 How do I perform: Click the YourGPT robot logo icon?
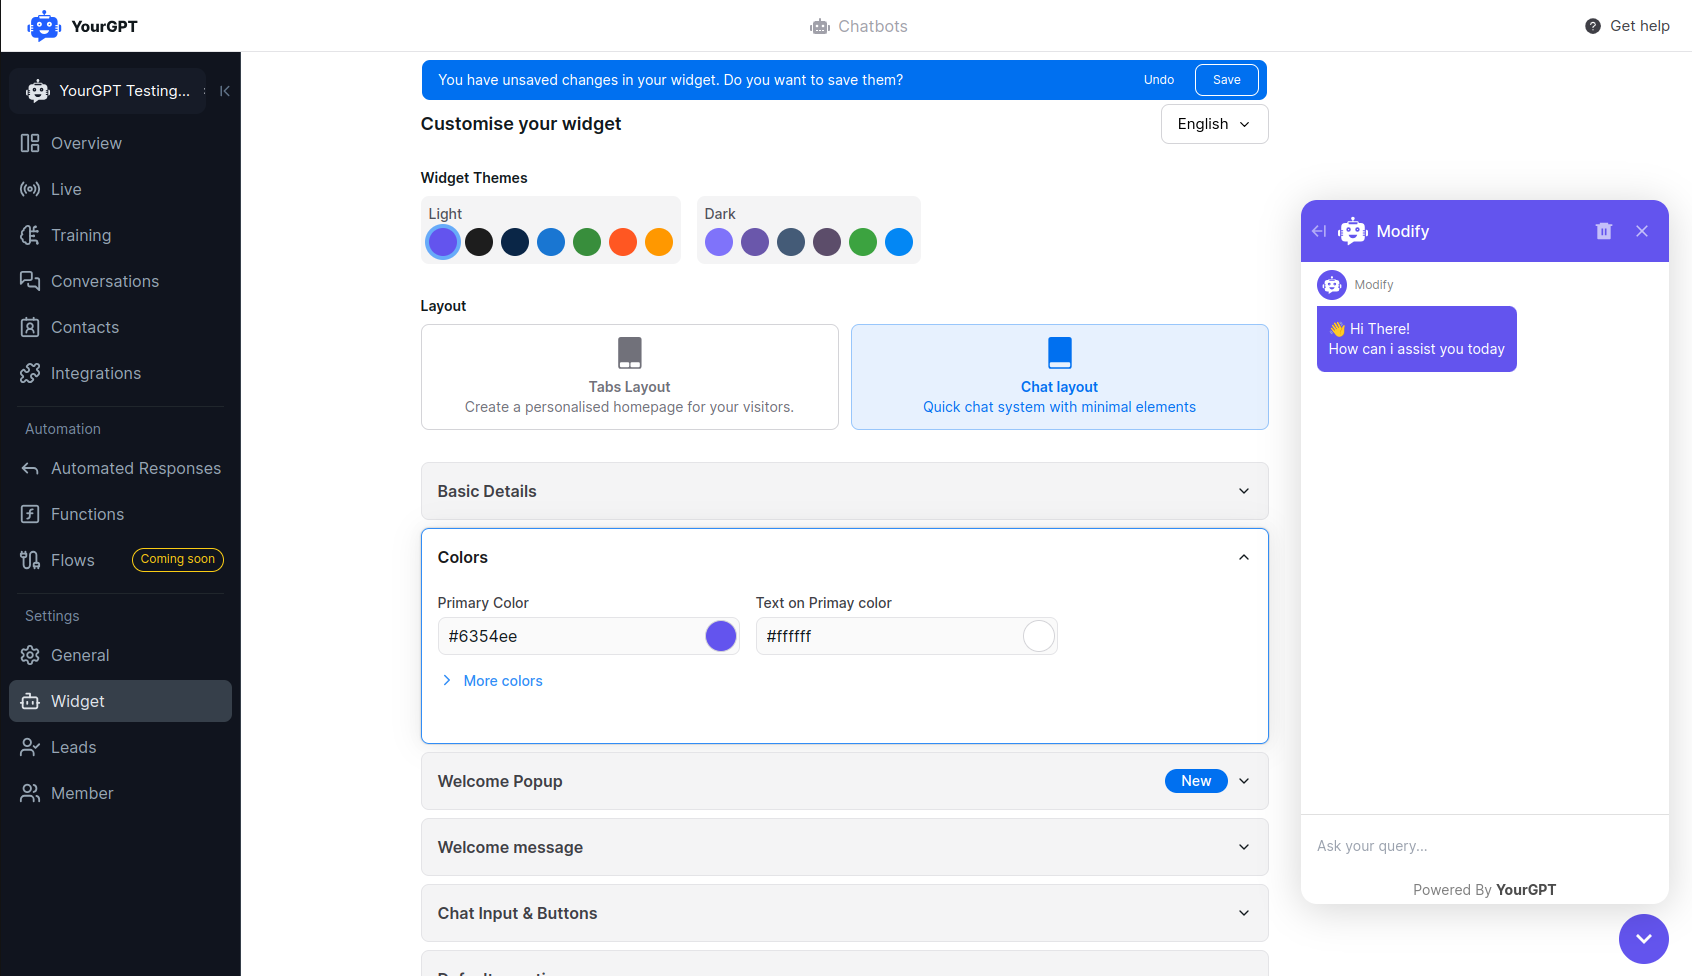click(x=44, y=26)
